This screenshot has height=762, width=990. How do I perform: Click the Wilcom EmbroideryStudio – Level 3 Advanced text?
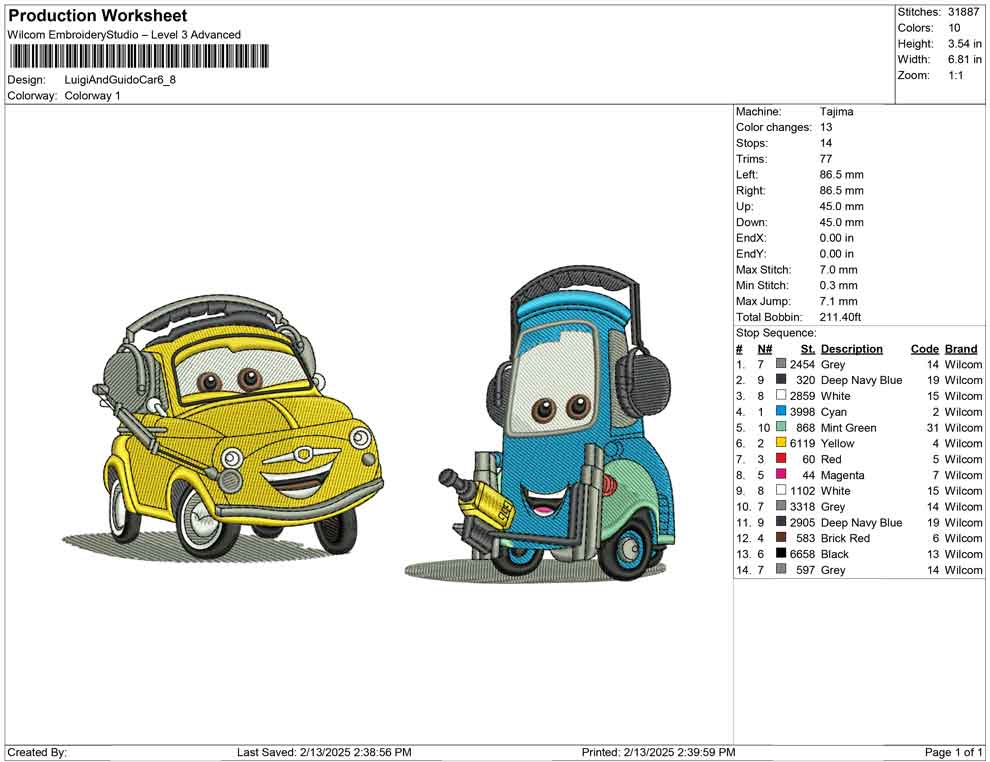[x=124, y=35]
